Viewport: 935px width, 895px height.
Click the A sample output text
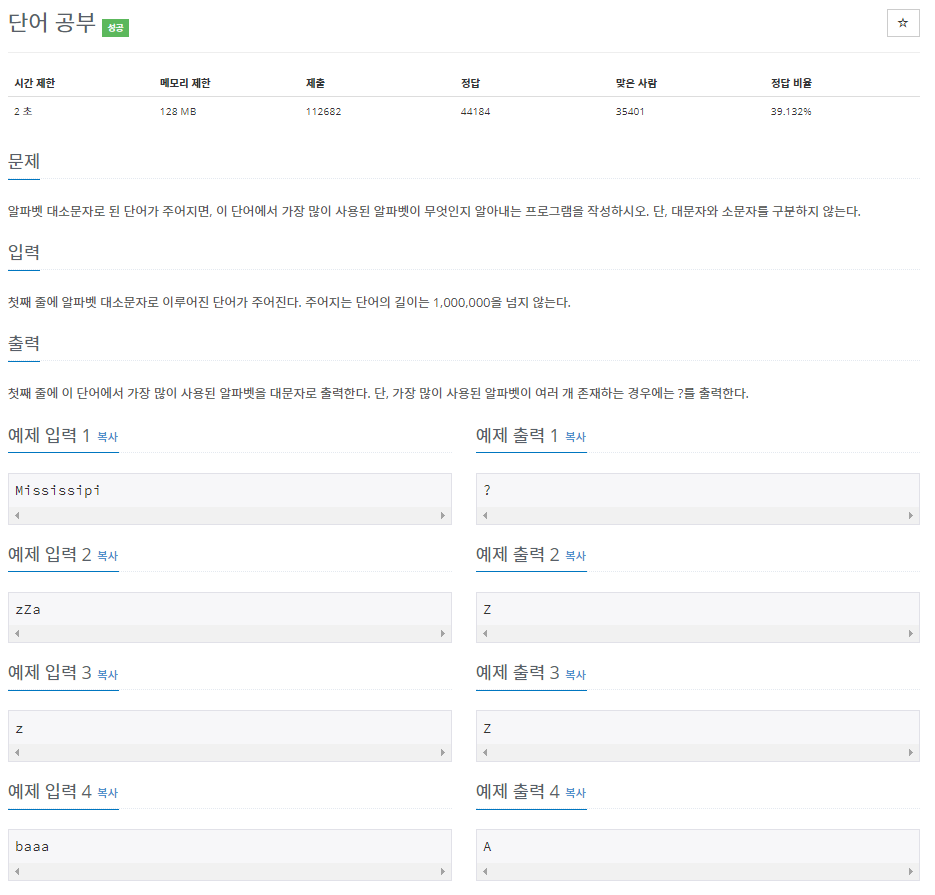[487, 847]
